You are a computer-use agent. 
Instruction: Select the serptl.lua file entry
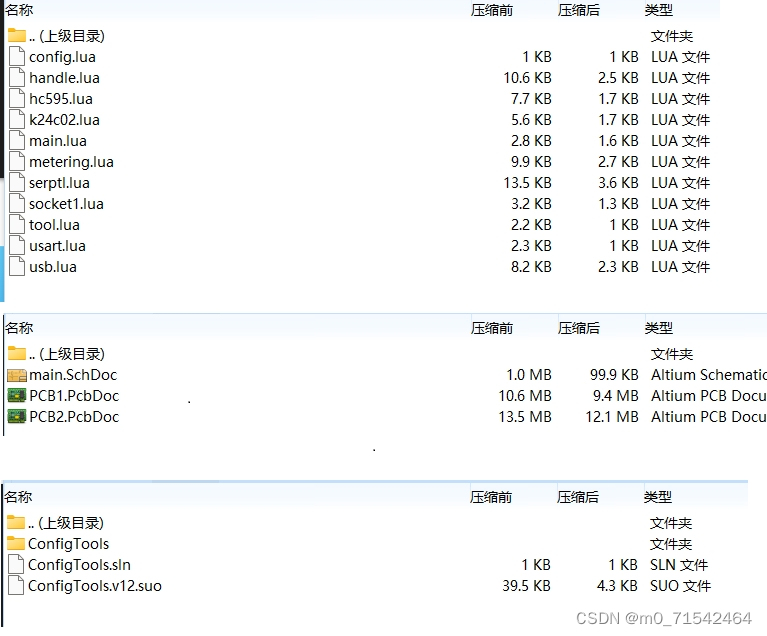tap(59, 183)
